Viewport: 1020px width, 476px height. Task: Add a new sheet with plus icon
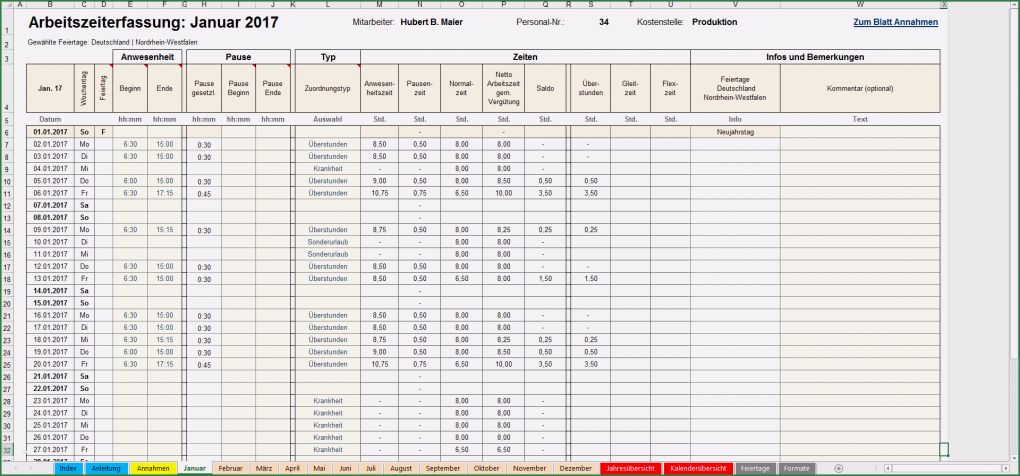[839, 468]
